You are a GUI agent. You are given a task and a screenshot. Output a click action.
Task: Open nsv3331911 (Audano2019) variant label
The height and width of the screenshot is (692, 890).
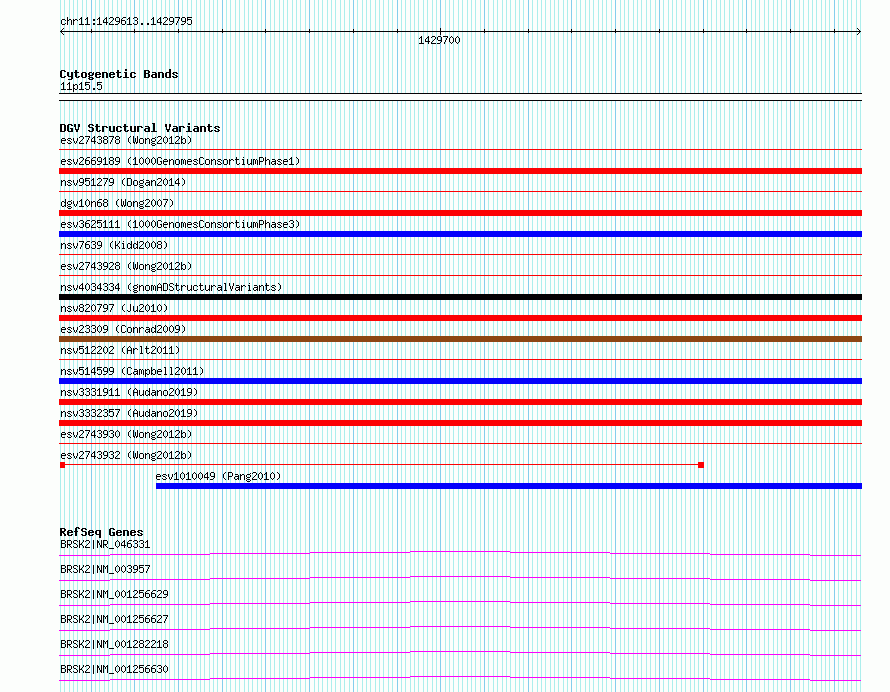[x=129, y=392]
